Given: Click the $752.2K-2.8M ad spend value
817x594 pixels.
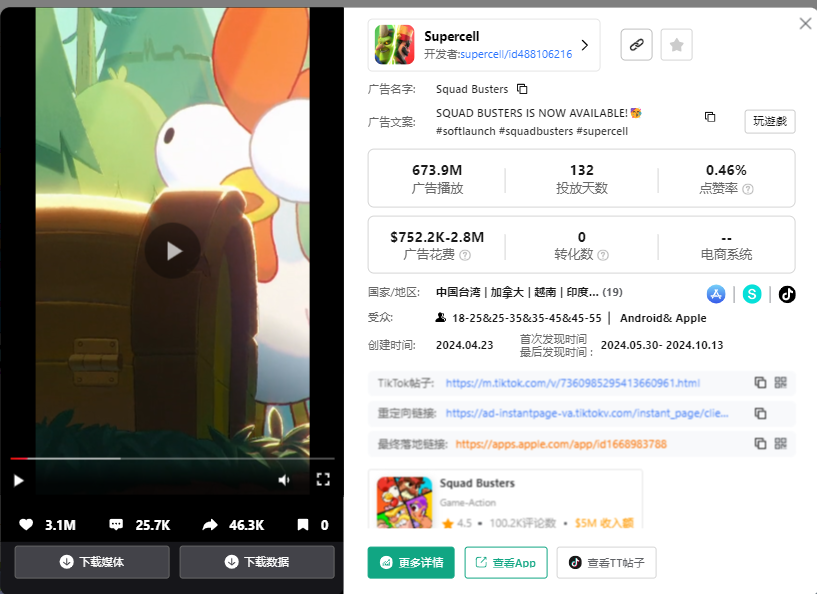Looking at the screenshot, I should [437, 237].
